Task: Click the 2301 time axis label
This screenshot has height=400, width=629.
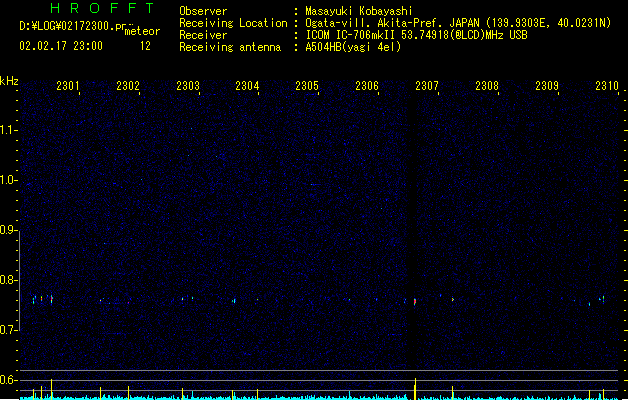Action: tap(68, 86)
